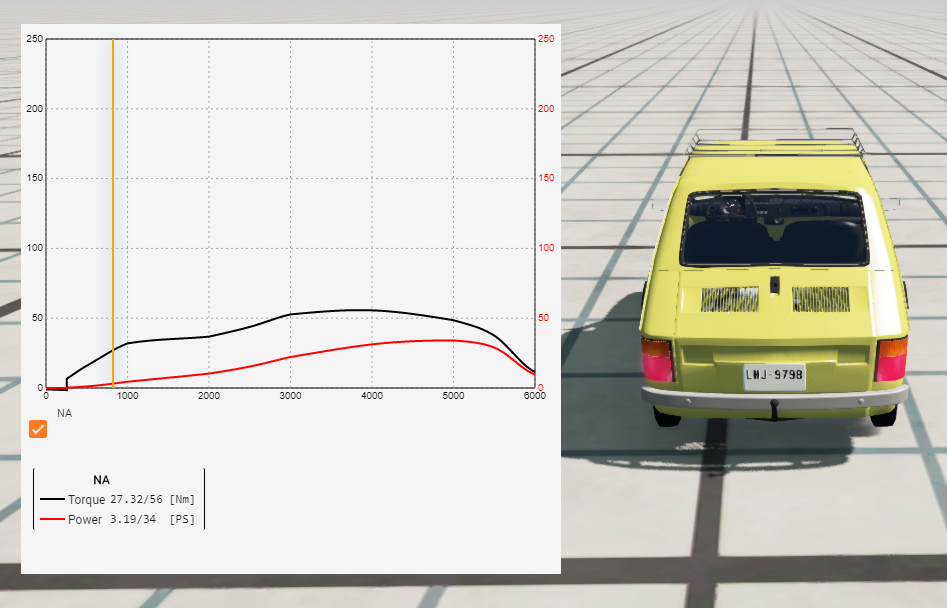
Task: Click the LHJ-9798 license plate
Action: 774,376
